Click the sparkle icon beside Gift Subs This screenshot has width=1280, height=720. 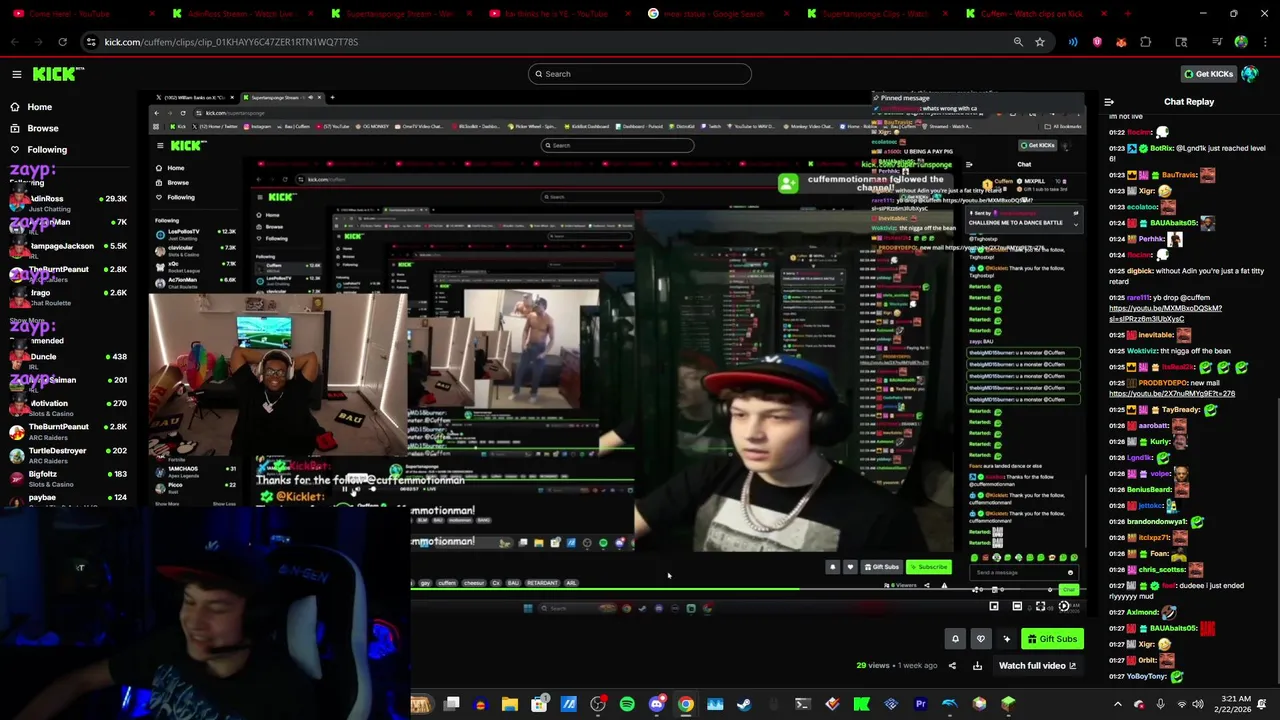pyautogui.click(x=1007, y=639)
